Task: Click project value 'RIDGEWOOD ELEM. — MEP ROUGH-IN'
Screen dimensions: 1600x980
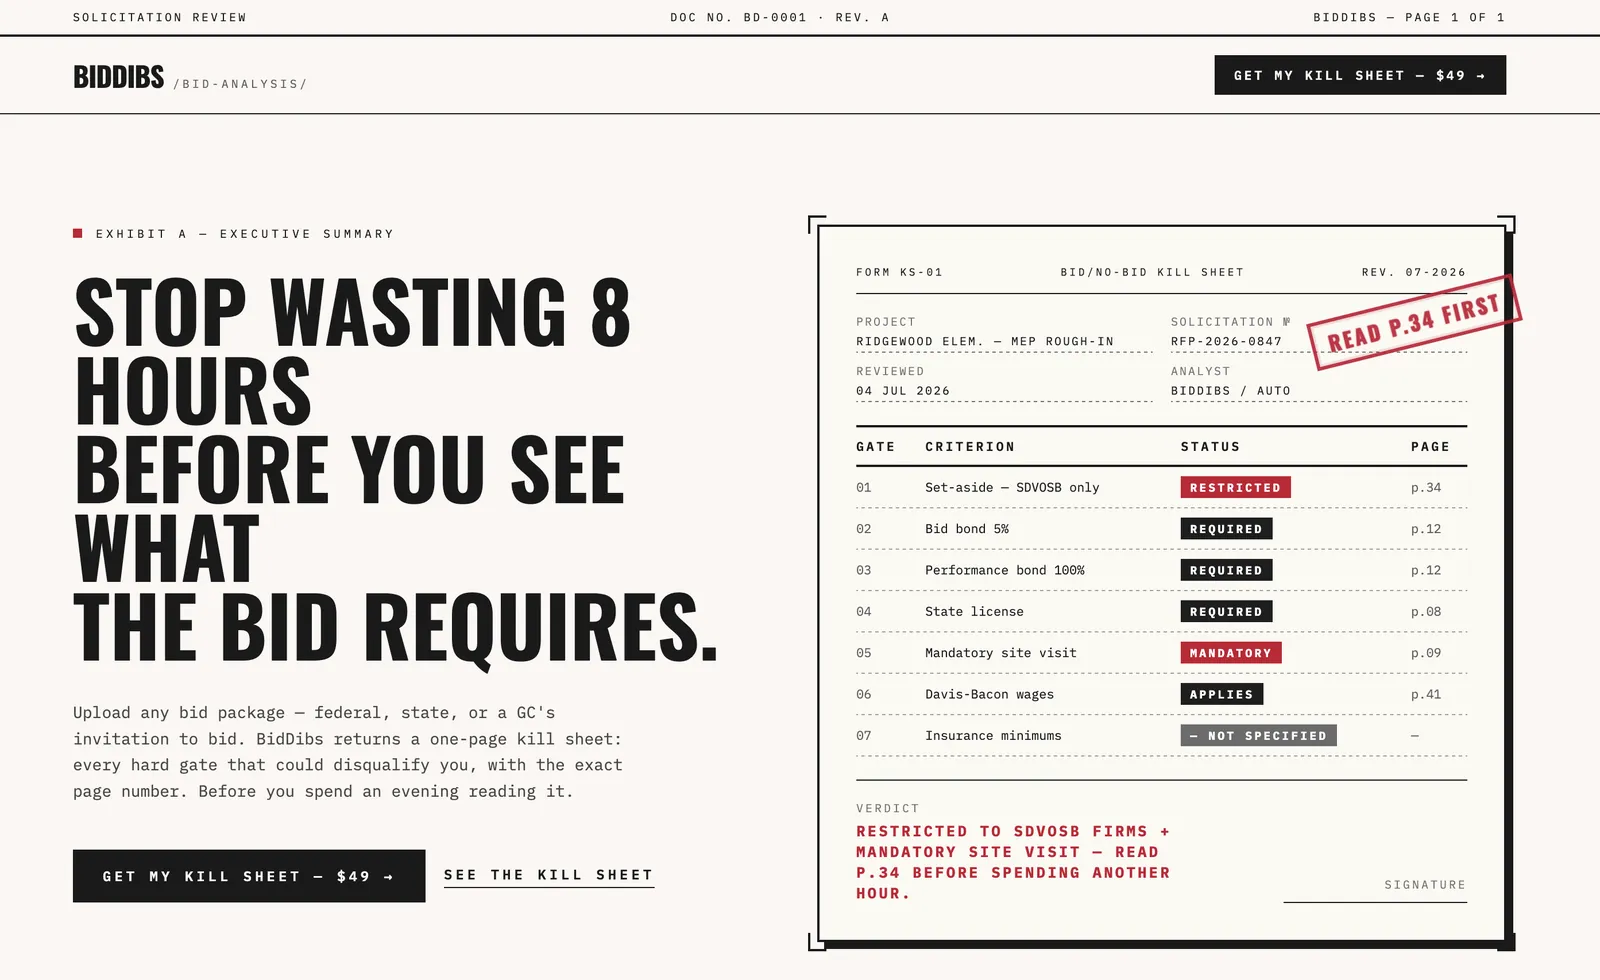Action: 985,341
